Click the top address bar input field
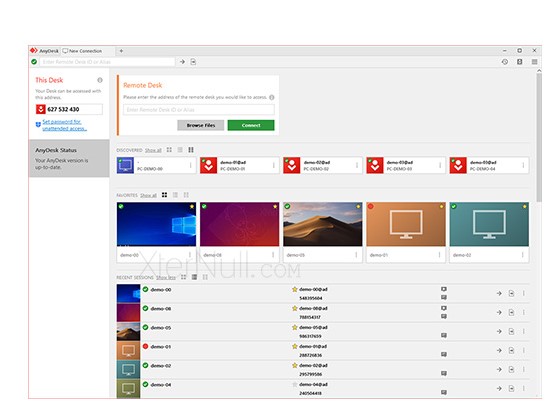The image size is (559, 420). coord(107,62)
